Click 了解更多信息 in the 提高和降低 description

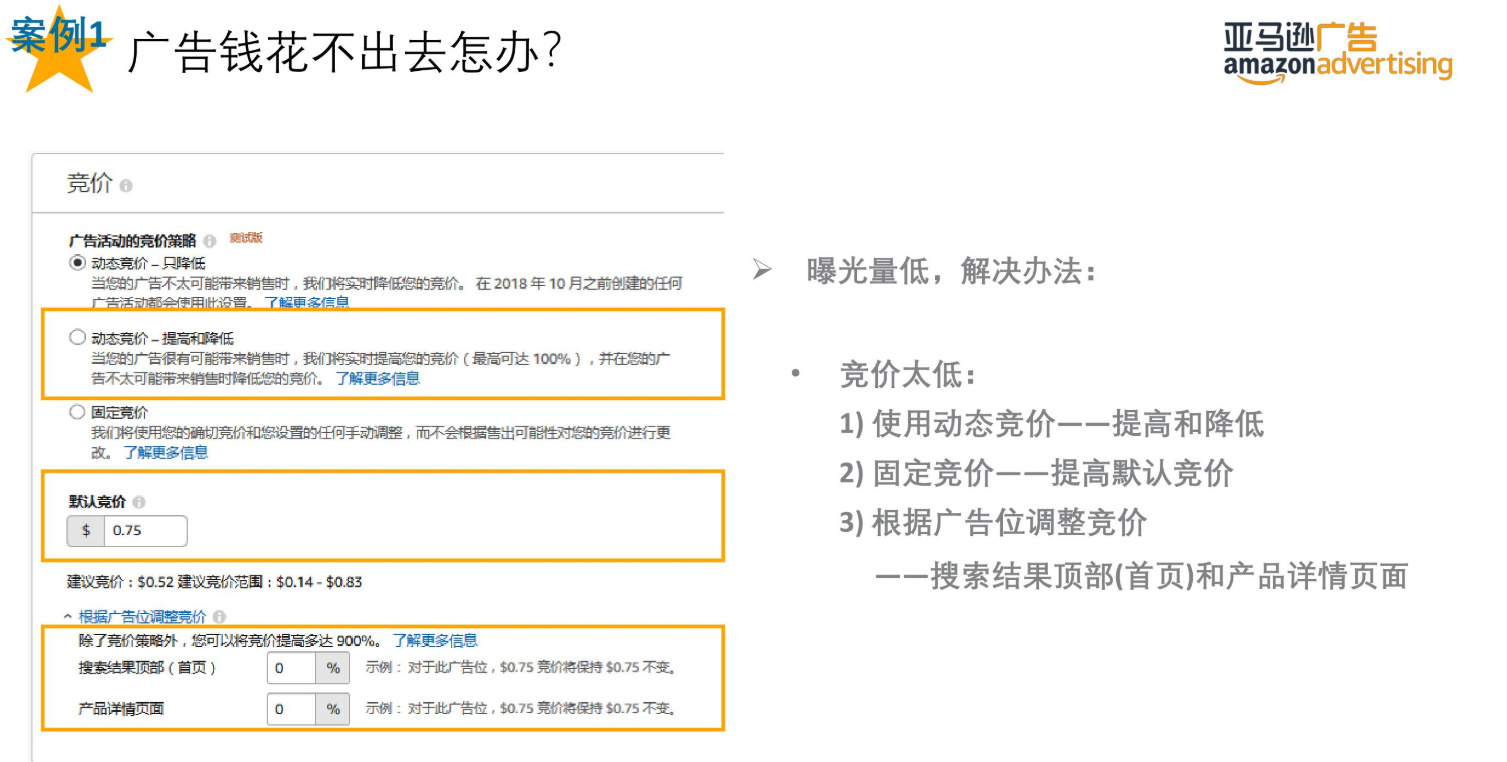click(378, 378)
